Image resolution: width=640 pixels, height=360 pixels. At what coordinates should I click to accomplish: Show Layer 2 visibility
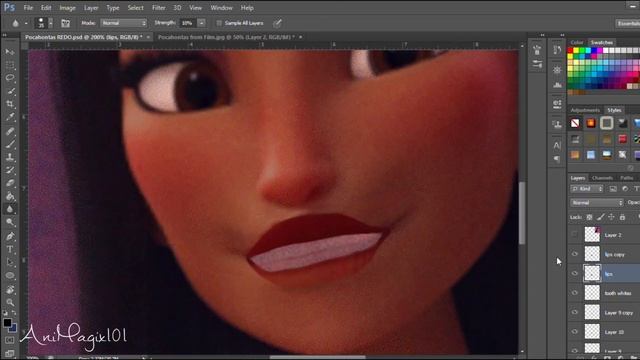(575, 235)
